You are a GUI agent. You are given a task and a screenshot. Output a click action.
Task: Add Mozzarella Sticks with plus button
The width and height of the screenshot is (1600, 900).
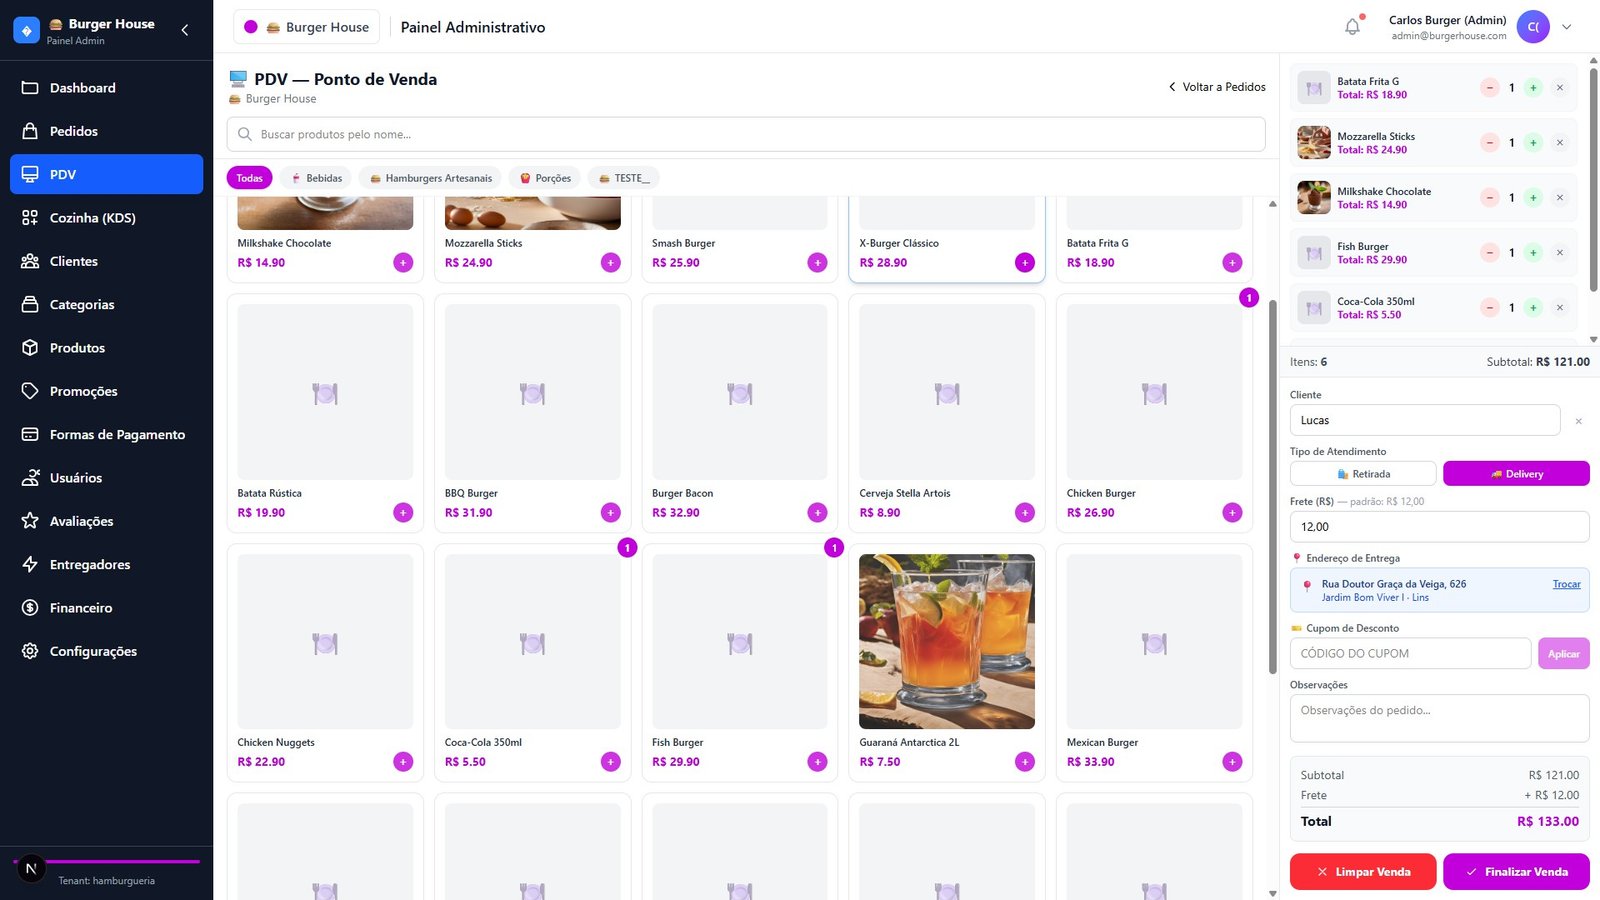611,263
